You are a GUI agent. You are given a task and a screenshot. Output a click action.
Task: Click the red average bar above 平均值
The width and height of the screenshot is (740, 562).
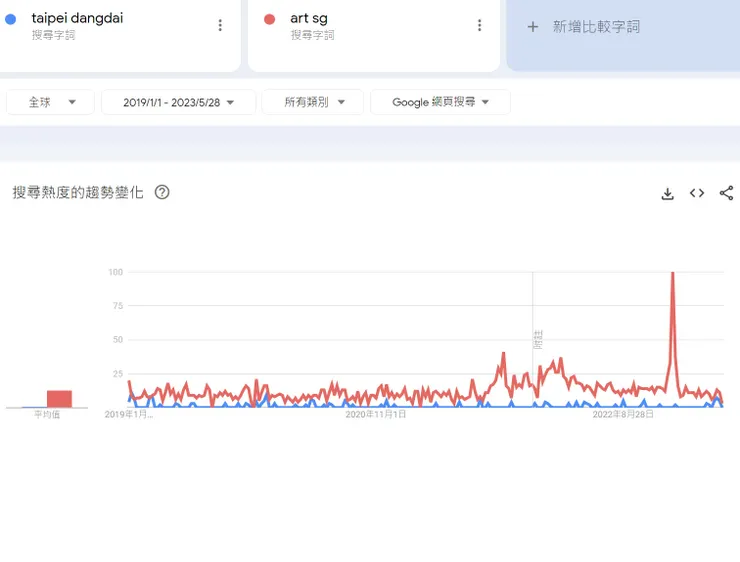59,399
